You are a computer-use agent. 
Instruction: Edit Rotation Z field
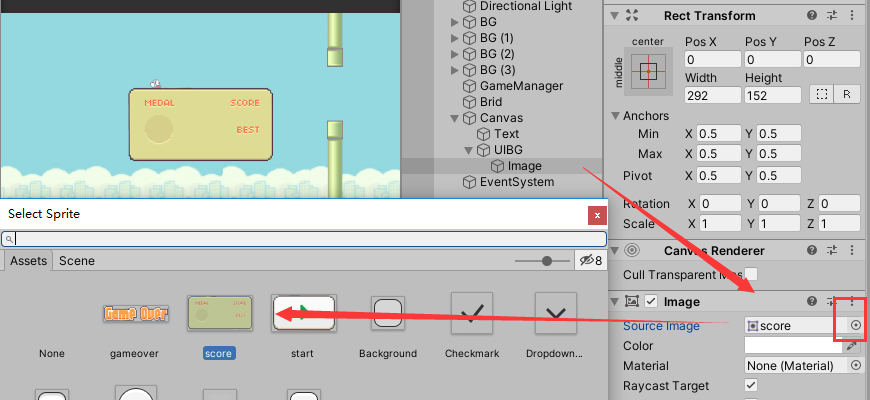coord(841,204)
